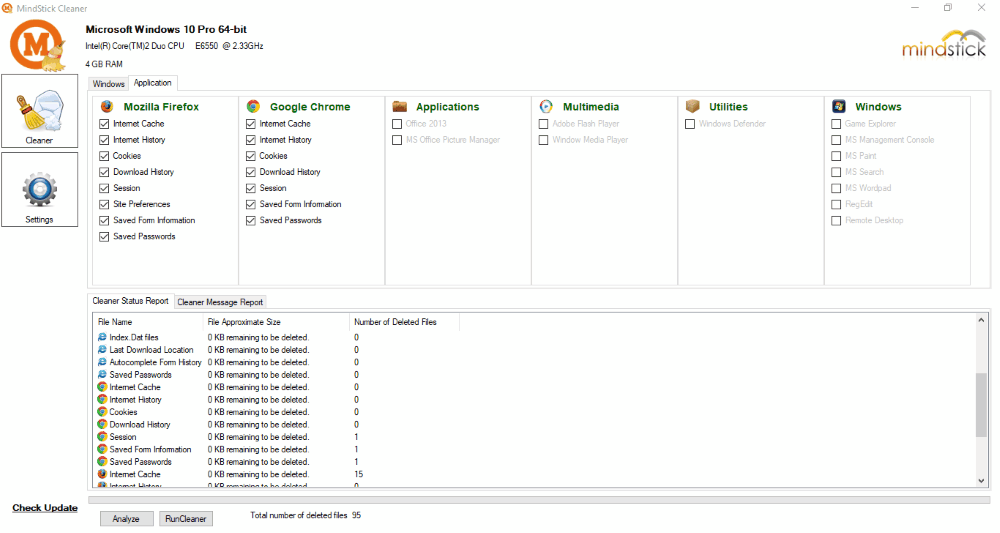
Task: Sort by the File Name column header
Action: pyautogui.click(x=148, y=322)
